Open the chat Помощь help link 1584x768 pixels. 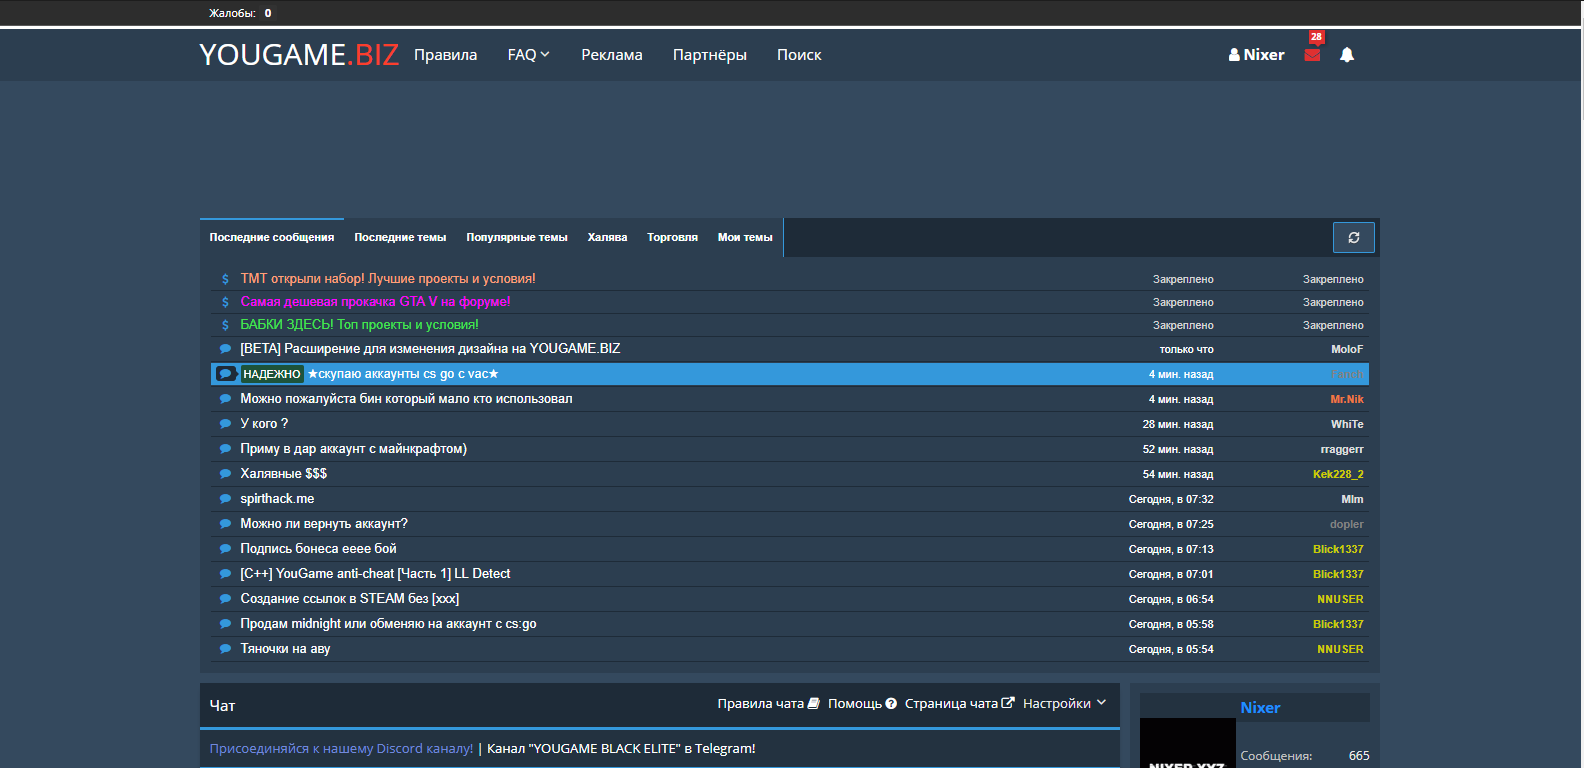tap(861, 704)
